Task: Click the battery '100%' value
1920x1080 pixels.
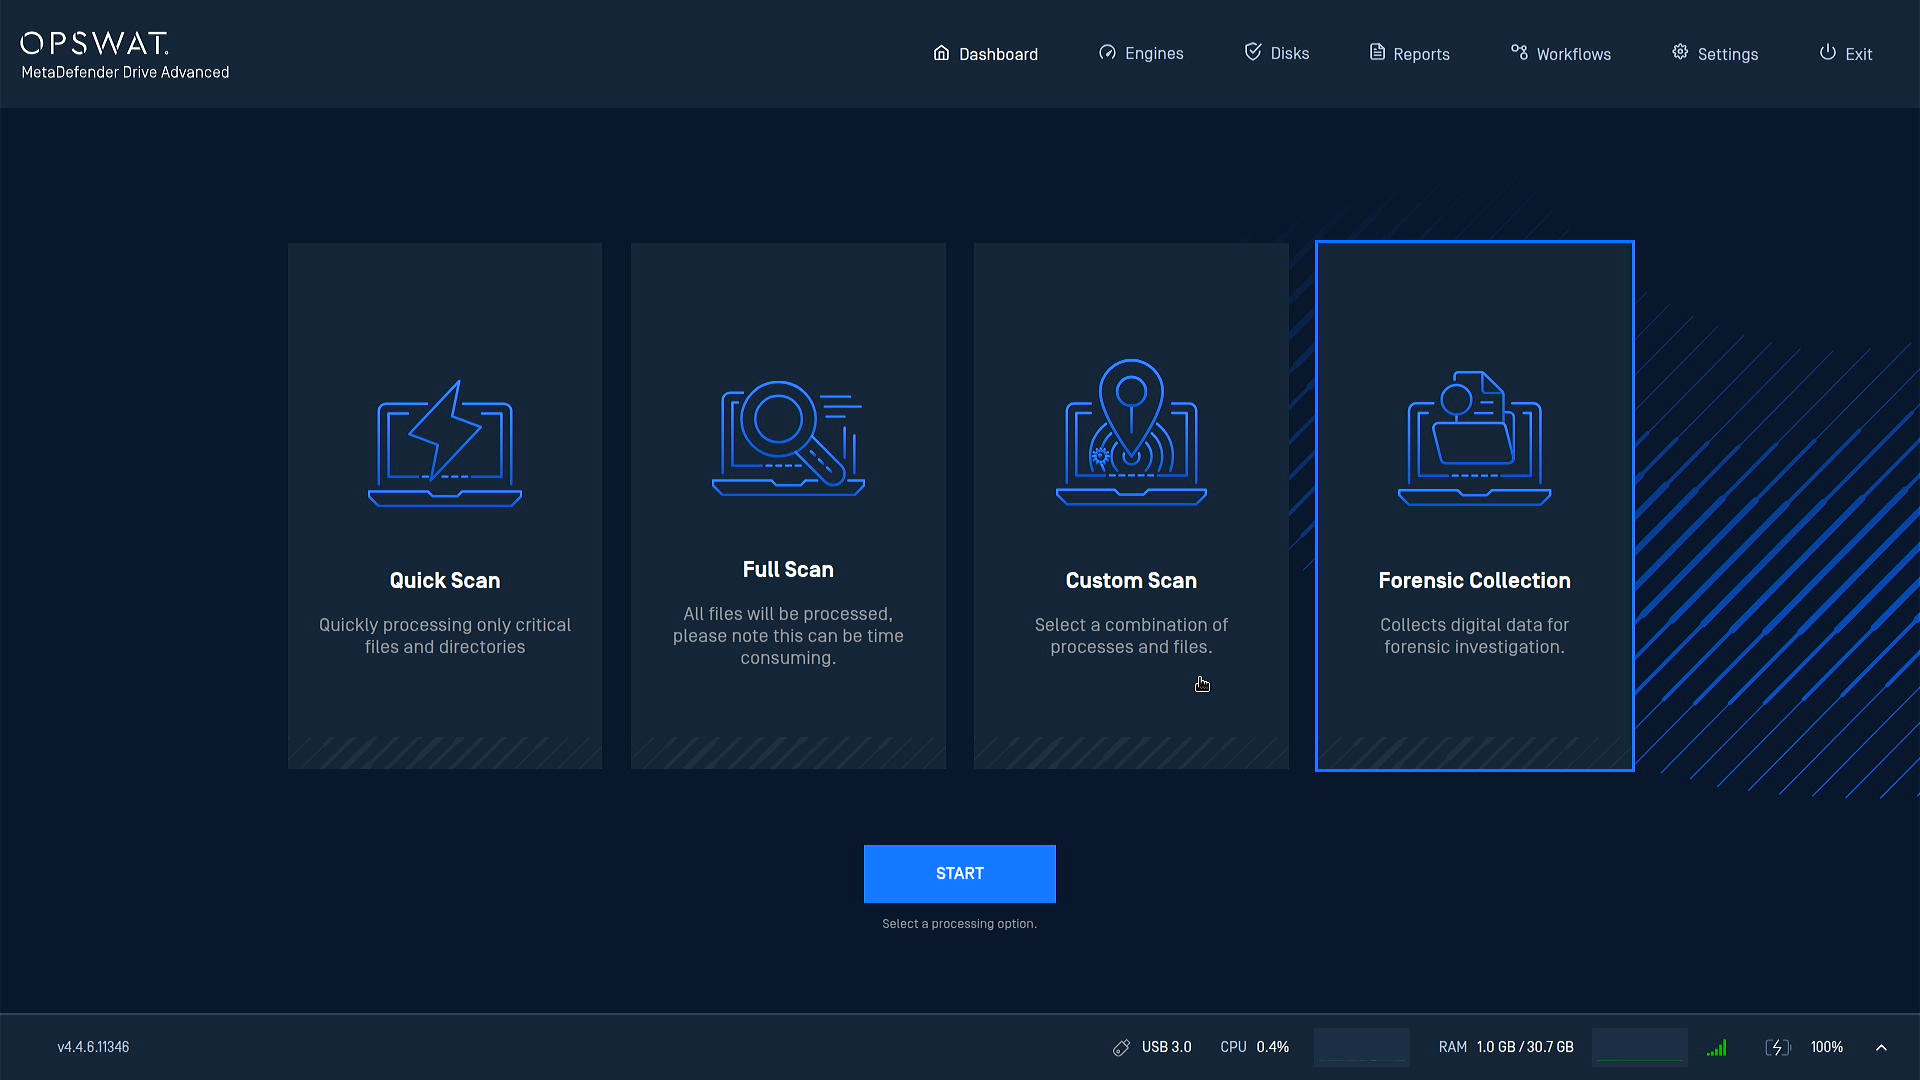Action: [x=1827, y=1047]
